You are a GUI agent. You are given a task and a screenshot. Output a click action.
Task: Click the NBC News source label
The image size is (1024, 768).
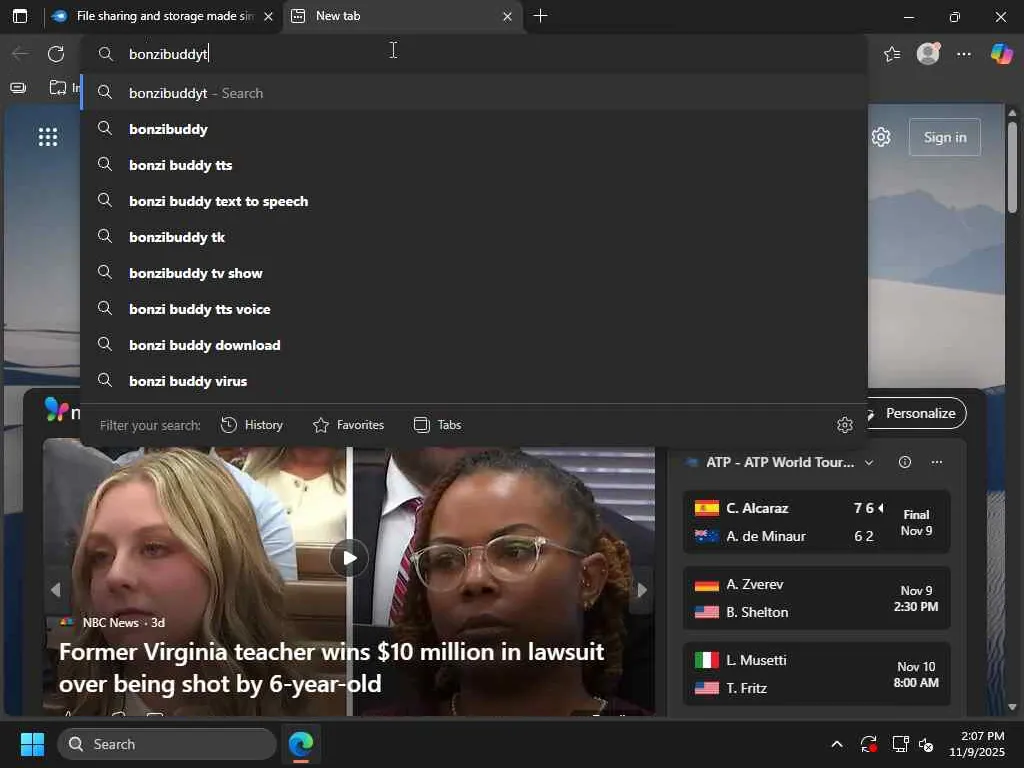point(110,622)
